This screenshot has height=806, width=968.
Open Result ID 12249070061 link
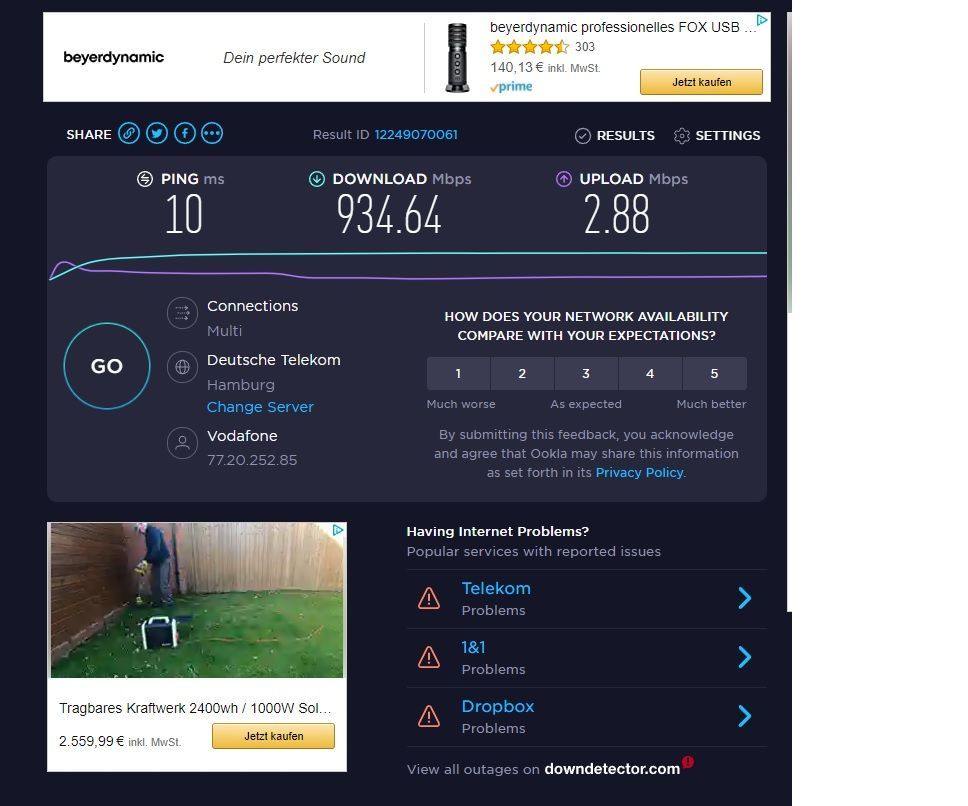pyautogui.click(x=416, y=135)
